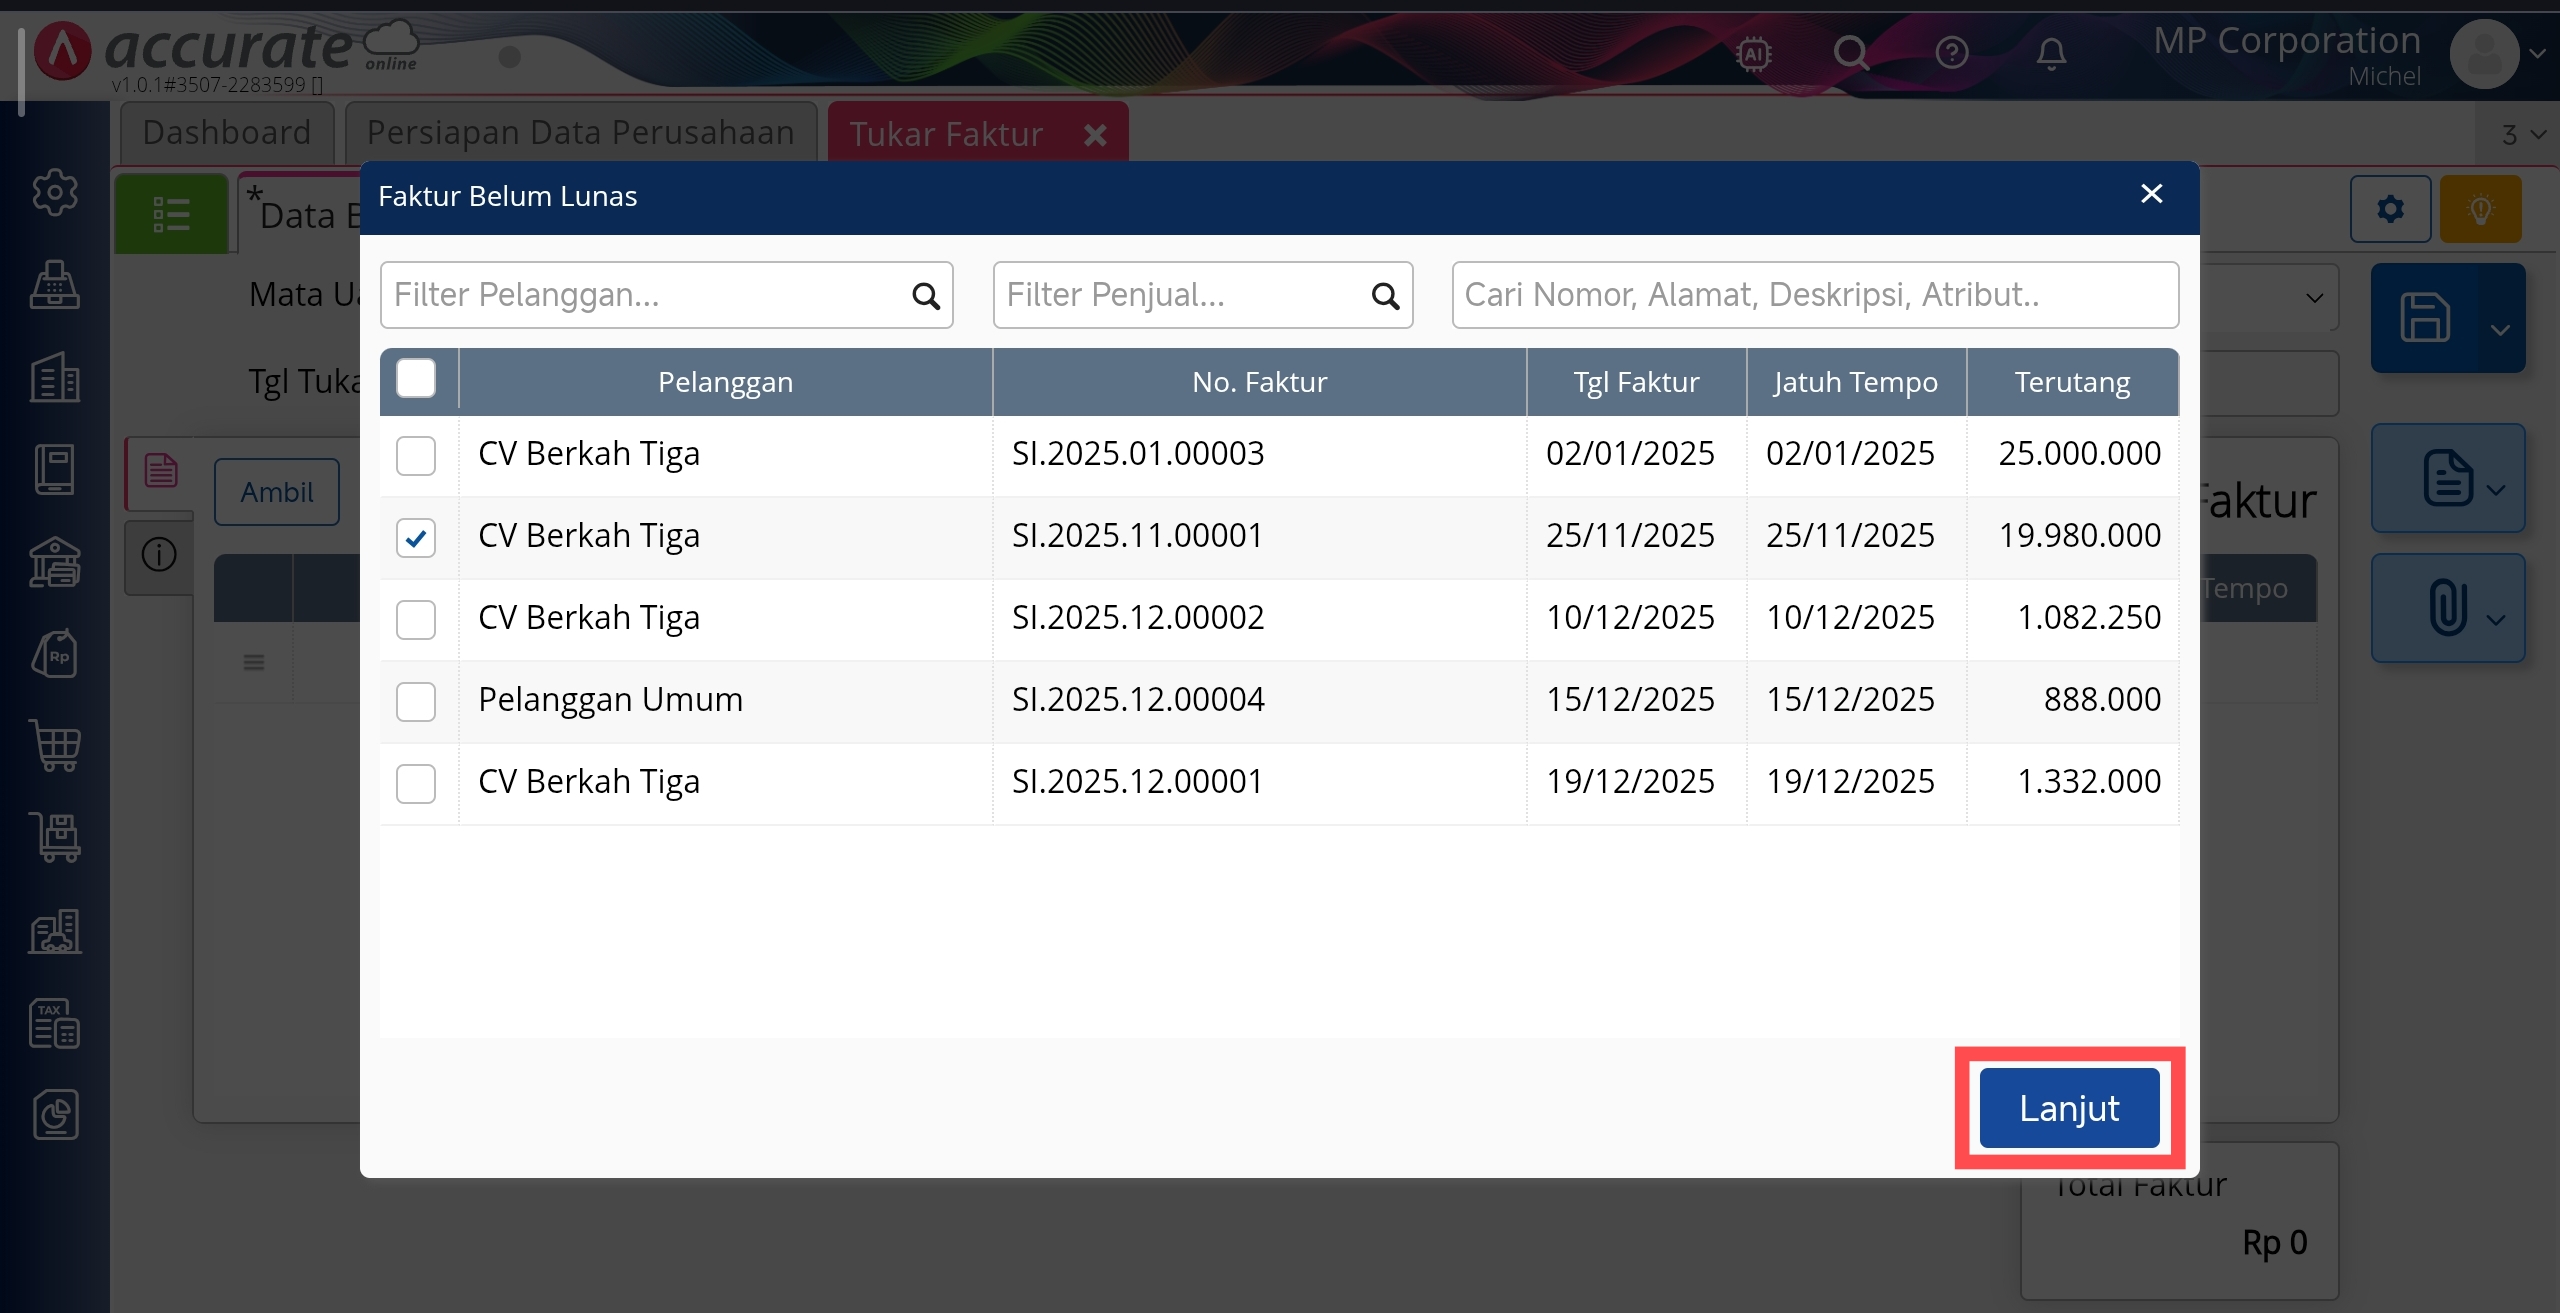
Task: Toggle the select-all checkbox in table header
Action: (x=416, y=379)
